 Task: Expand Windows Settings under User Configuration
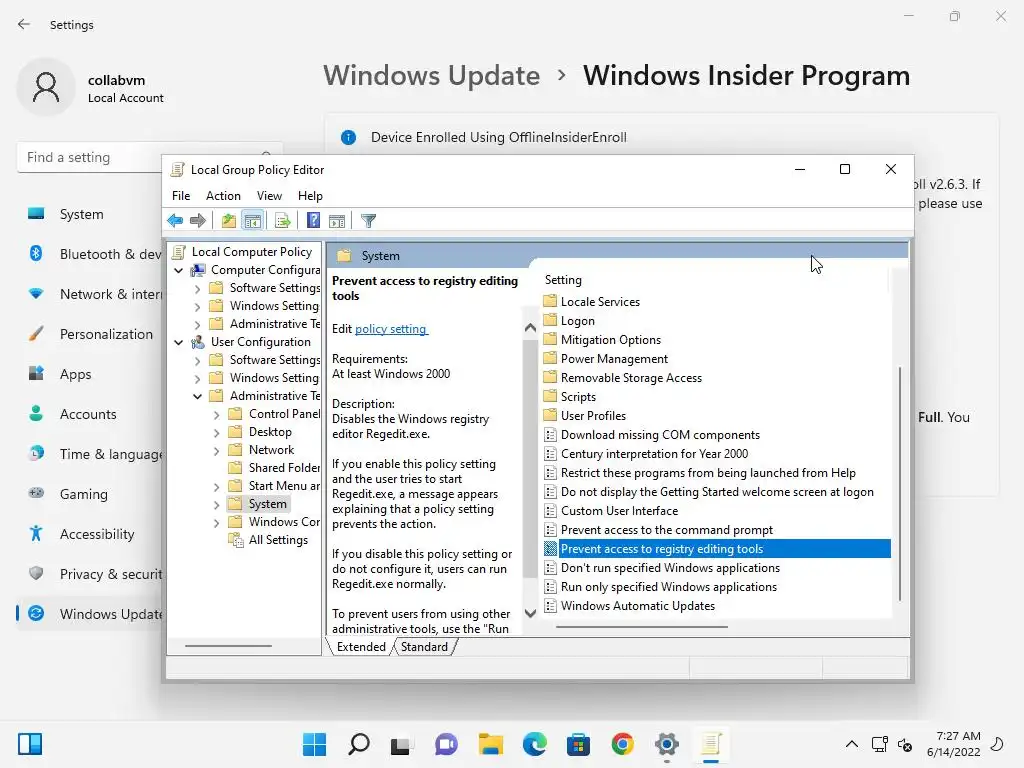pos(197,378)
